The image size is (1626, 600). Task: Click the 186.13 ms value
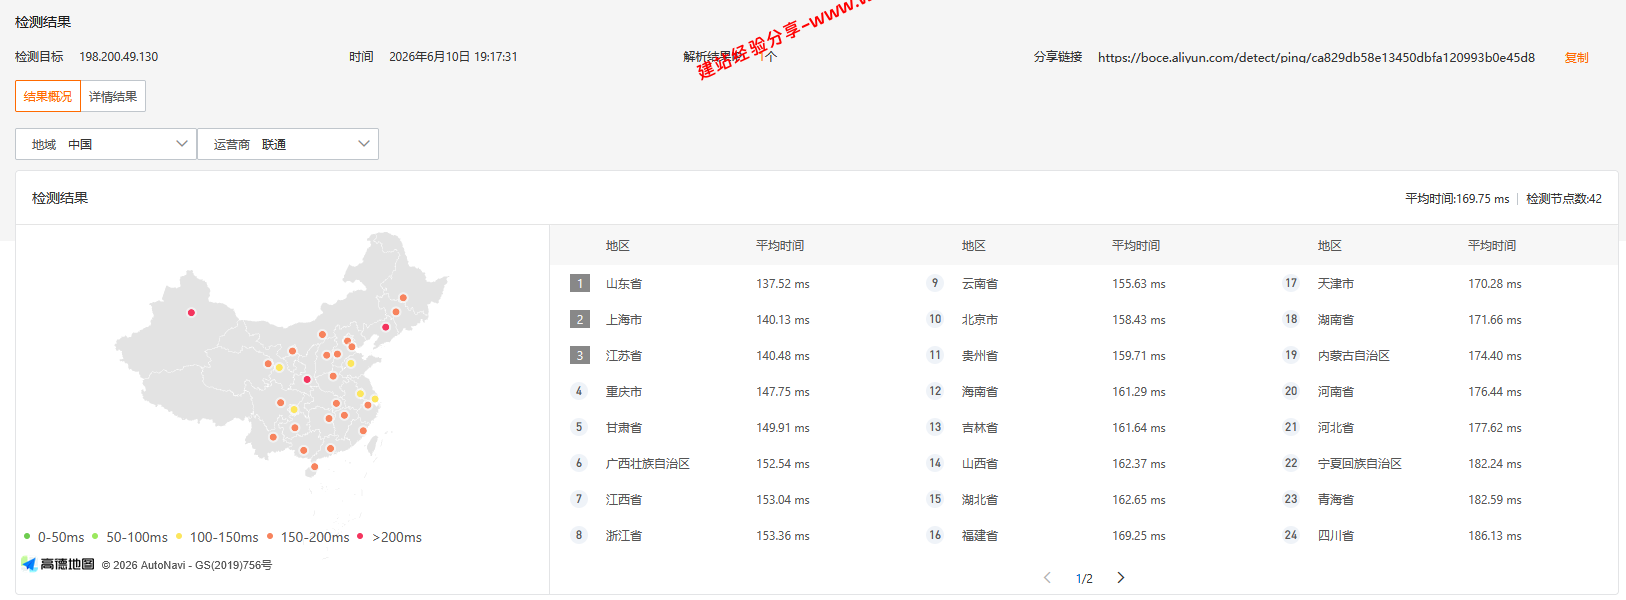(1495, 536)
